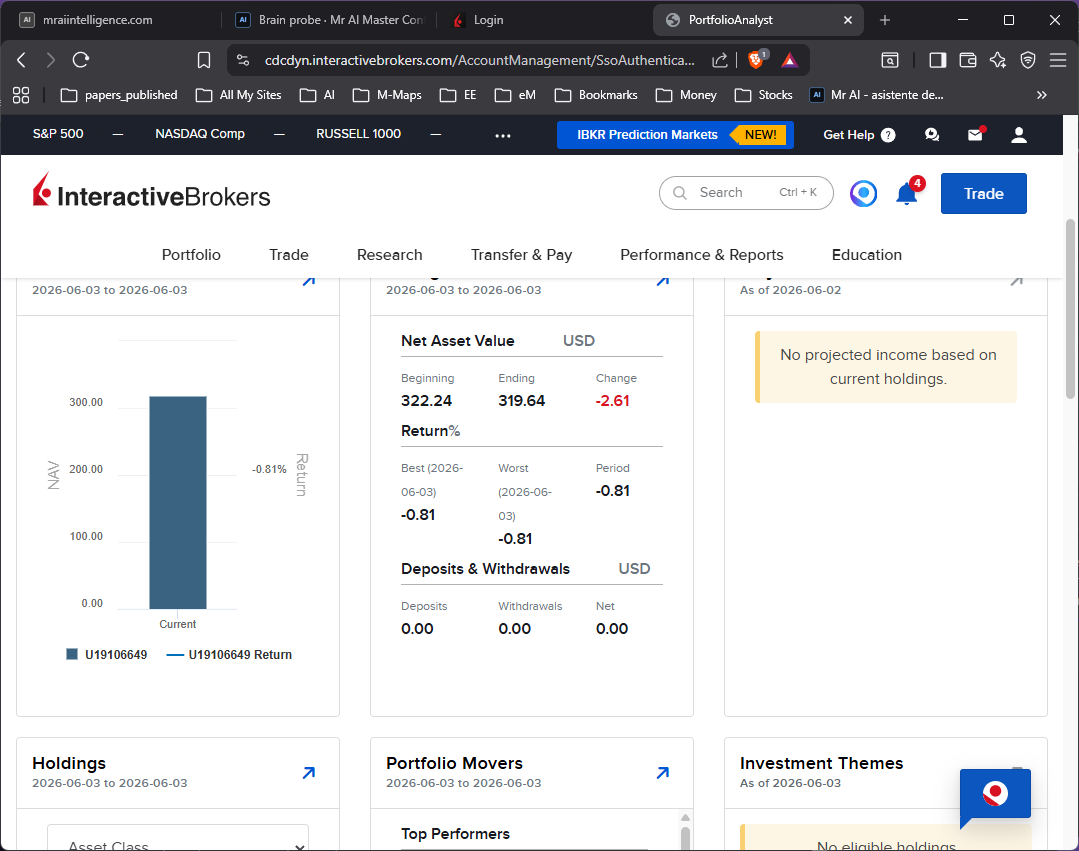The width and height of the screenshot is (1079, 851).
Task: Expand the Holdings widget arrow icon
Action: coord(309,773)
